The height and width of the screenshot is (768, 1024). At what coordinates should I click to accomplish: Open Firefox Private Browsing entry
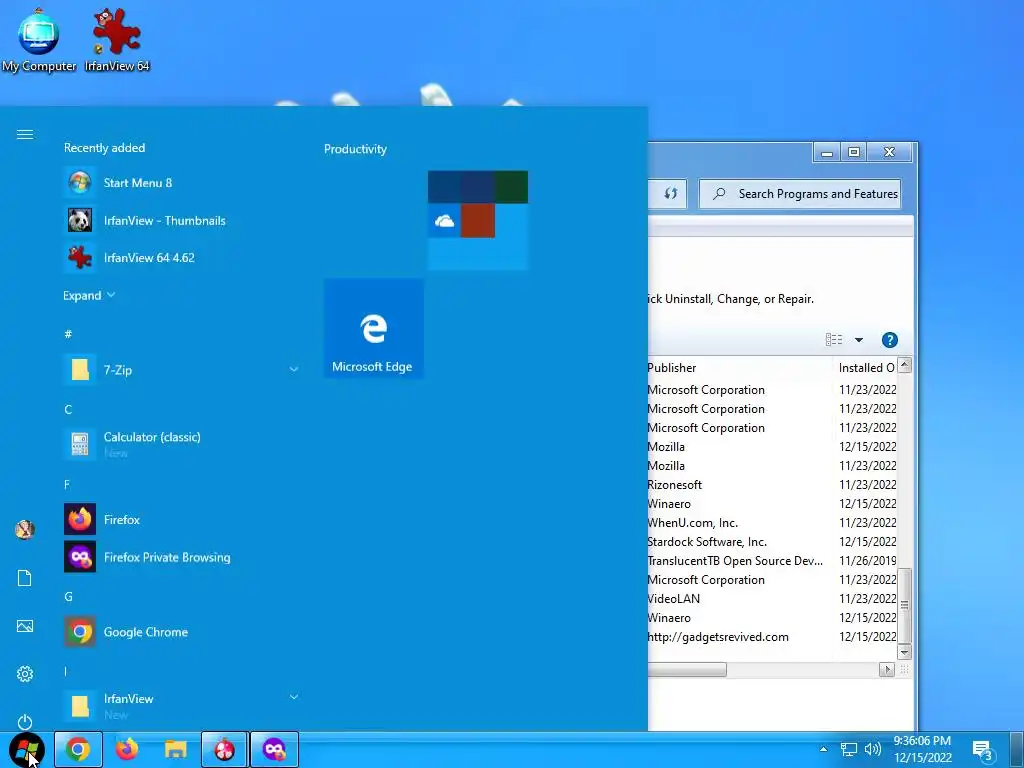click(x=183, y=557)
